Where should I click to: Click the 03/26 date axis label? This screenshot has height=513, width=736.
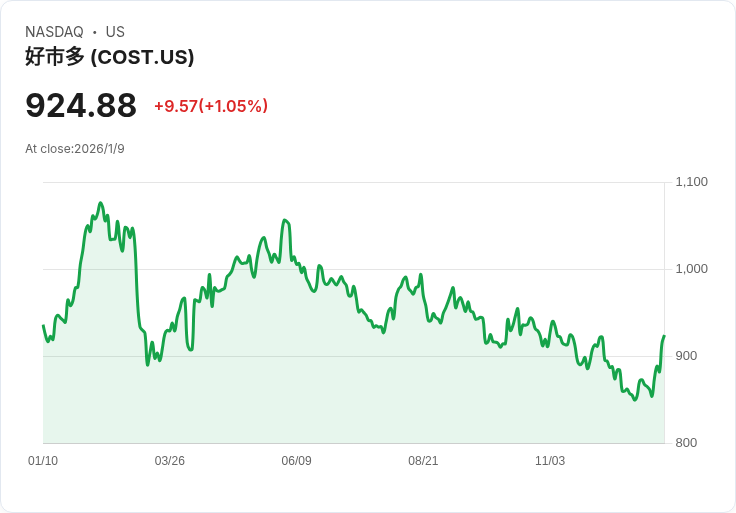tap(169, 461)
